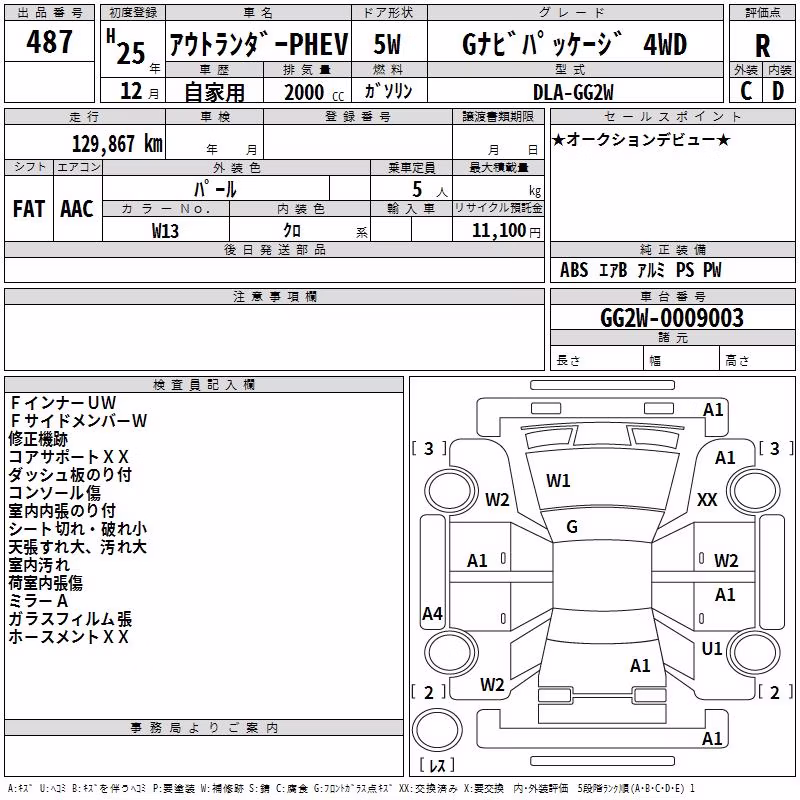The image size is (800, 800).
Task: Select the セールスポイント header
Action: tap(672, 116)
